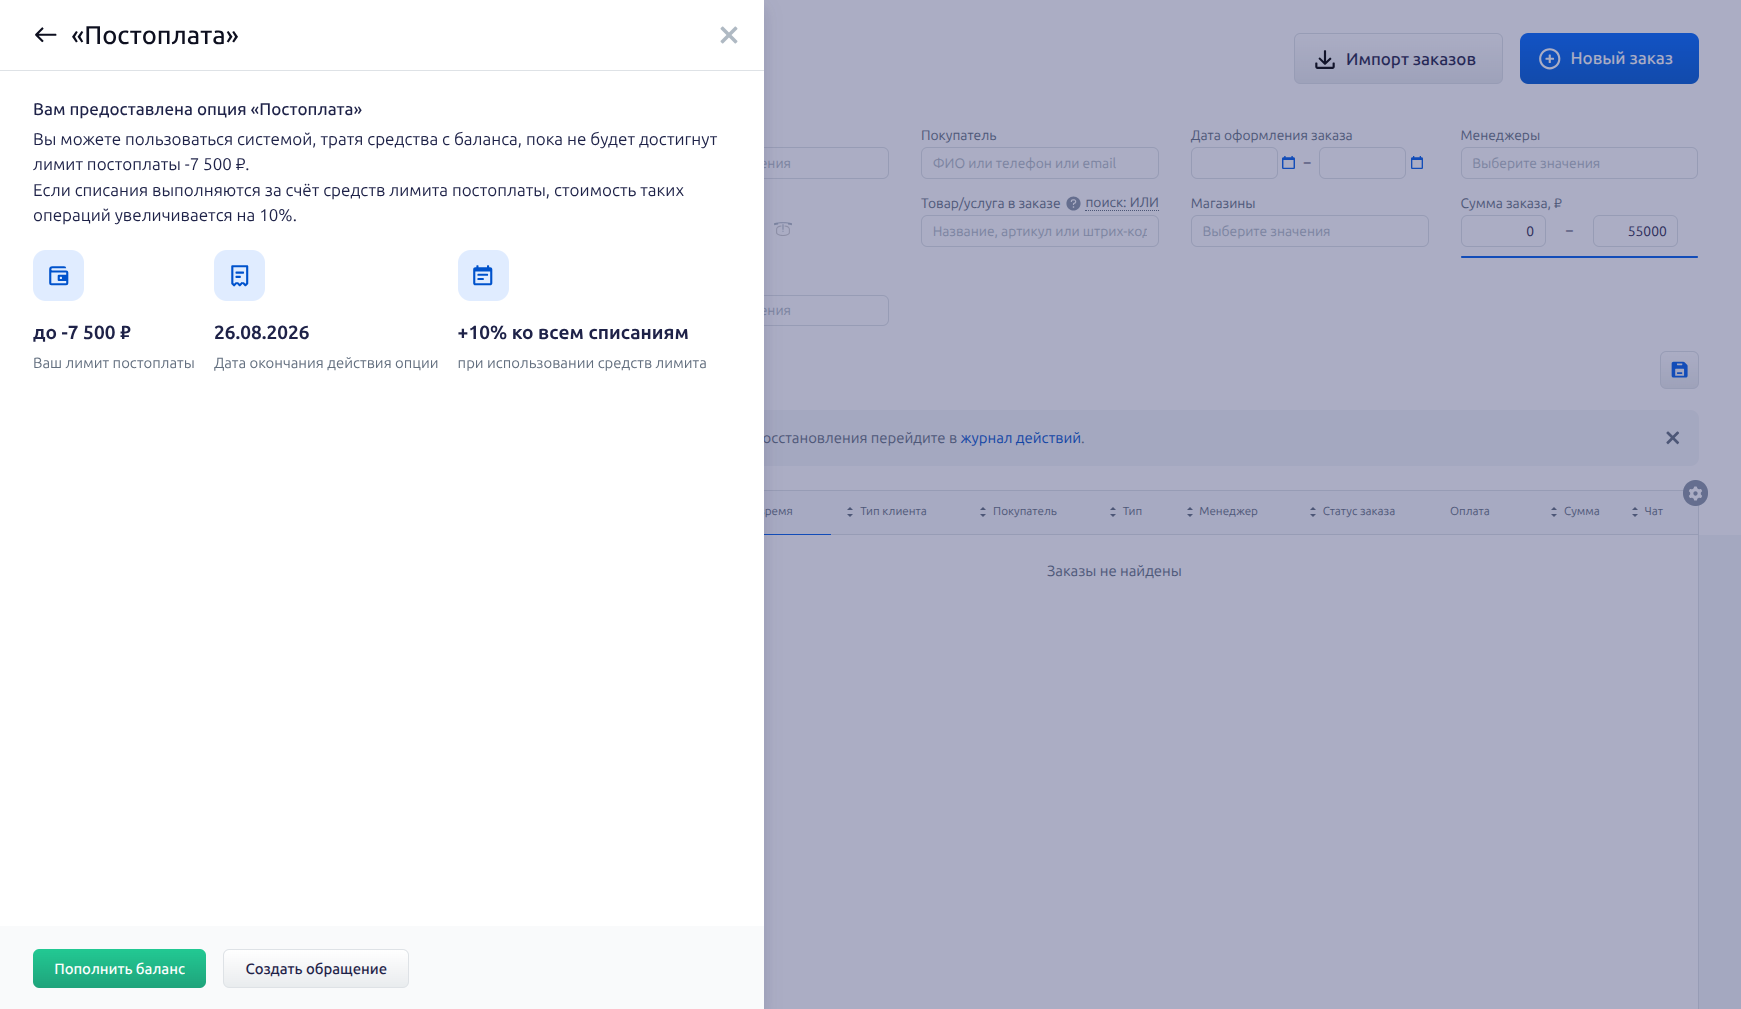Click the Оплата column header
The width and height of the screenshot is (1741, 1009).
(1469, 511)
